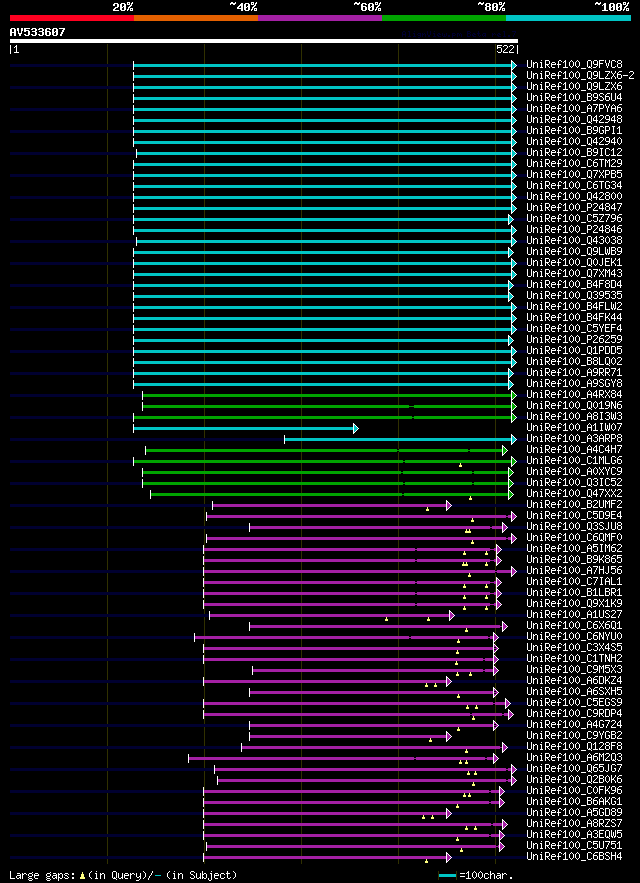The width and height of the screenshot is (640, 883).
Task: Select the UniRef100_Q9FVC8 hit label
Action: [575, 65]
